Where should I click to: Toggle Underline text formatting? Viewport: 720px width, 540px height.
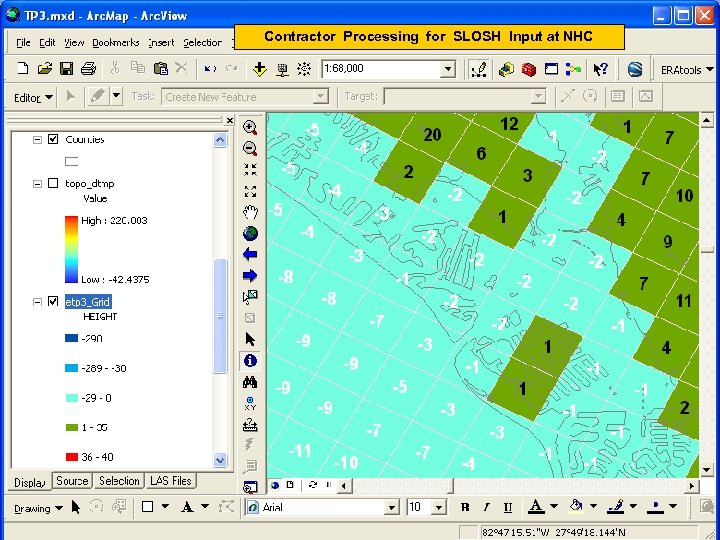507,507
